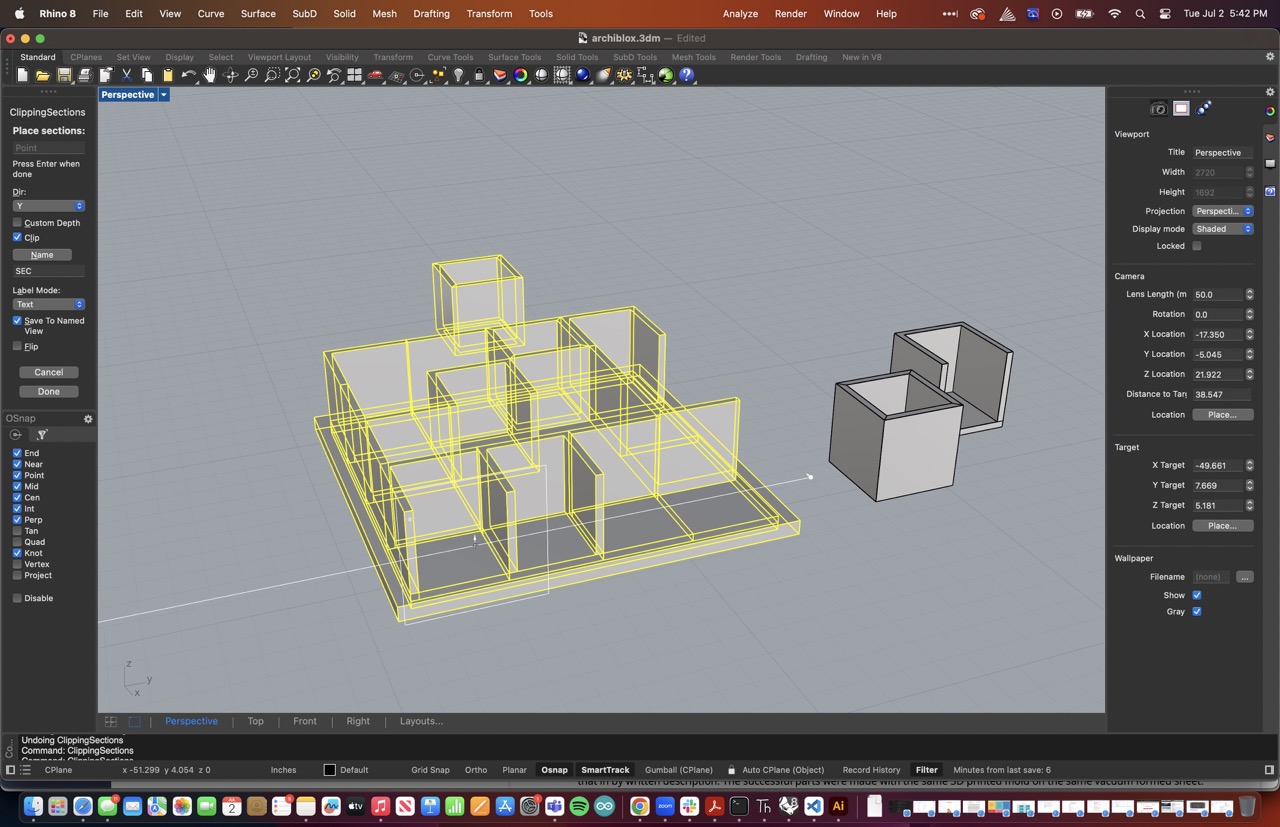Click the SEC name input field
The width and height of the screenshot is (1280, 827).
(49, 271)
